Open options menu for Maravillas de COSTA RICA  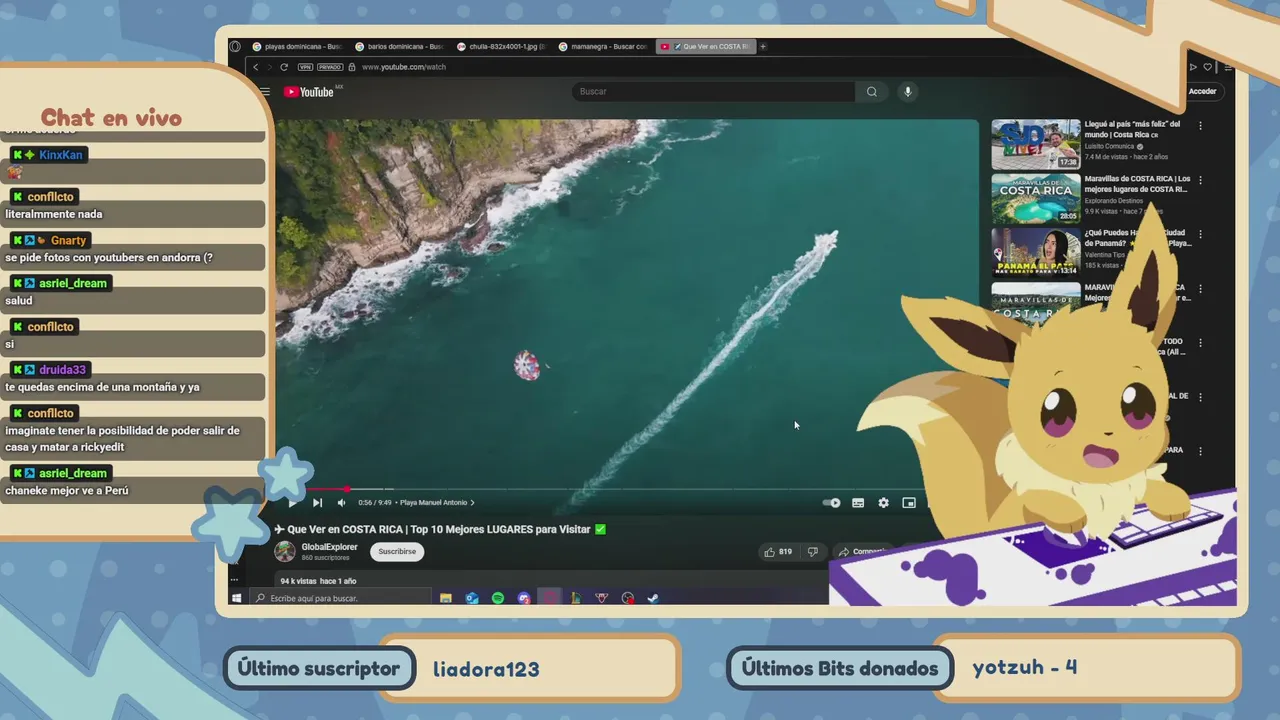click(1201, 180)
